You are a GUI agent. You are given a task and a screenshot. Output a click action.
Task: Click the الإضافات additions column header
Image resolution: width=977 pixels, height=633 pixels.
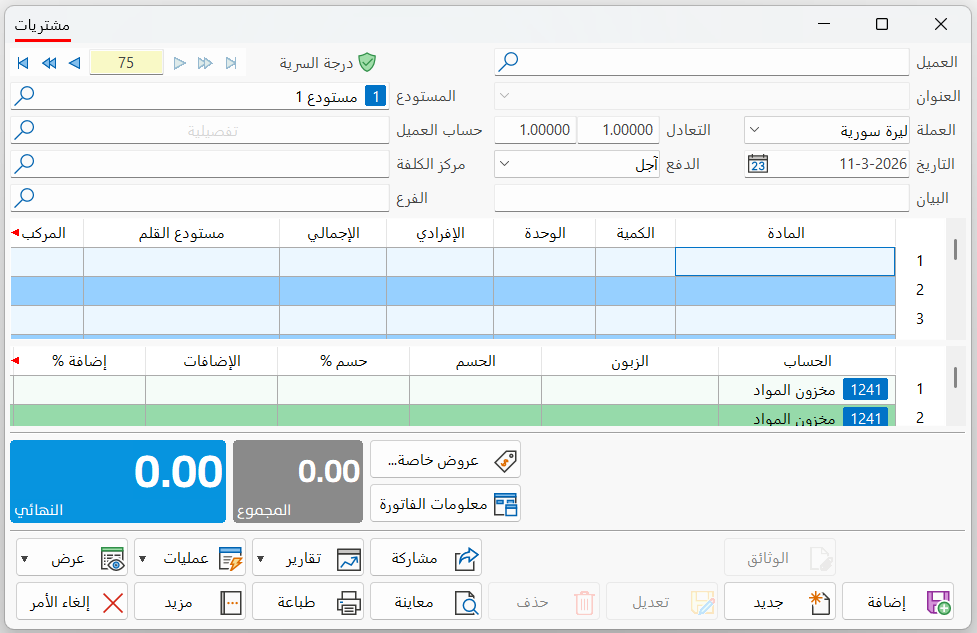click(211, 361)
